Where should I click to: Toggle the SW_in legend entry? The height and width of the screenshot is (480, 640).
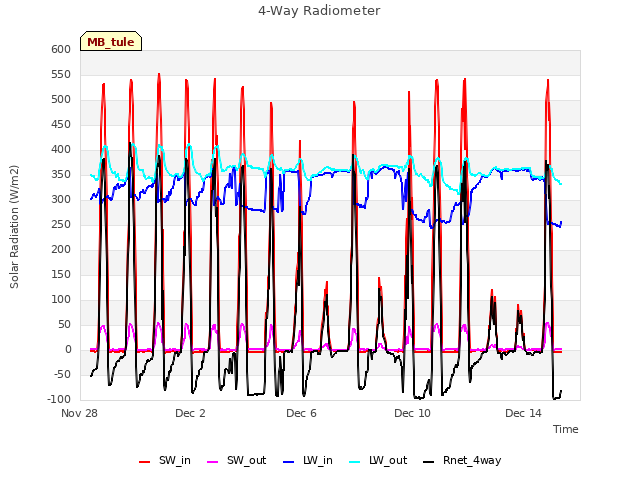click(x=165, y=460)
